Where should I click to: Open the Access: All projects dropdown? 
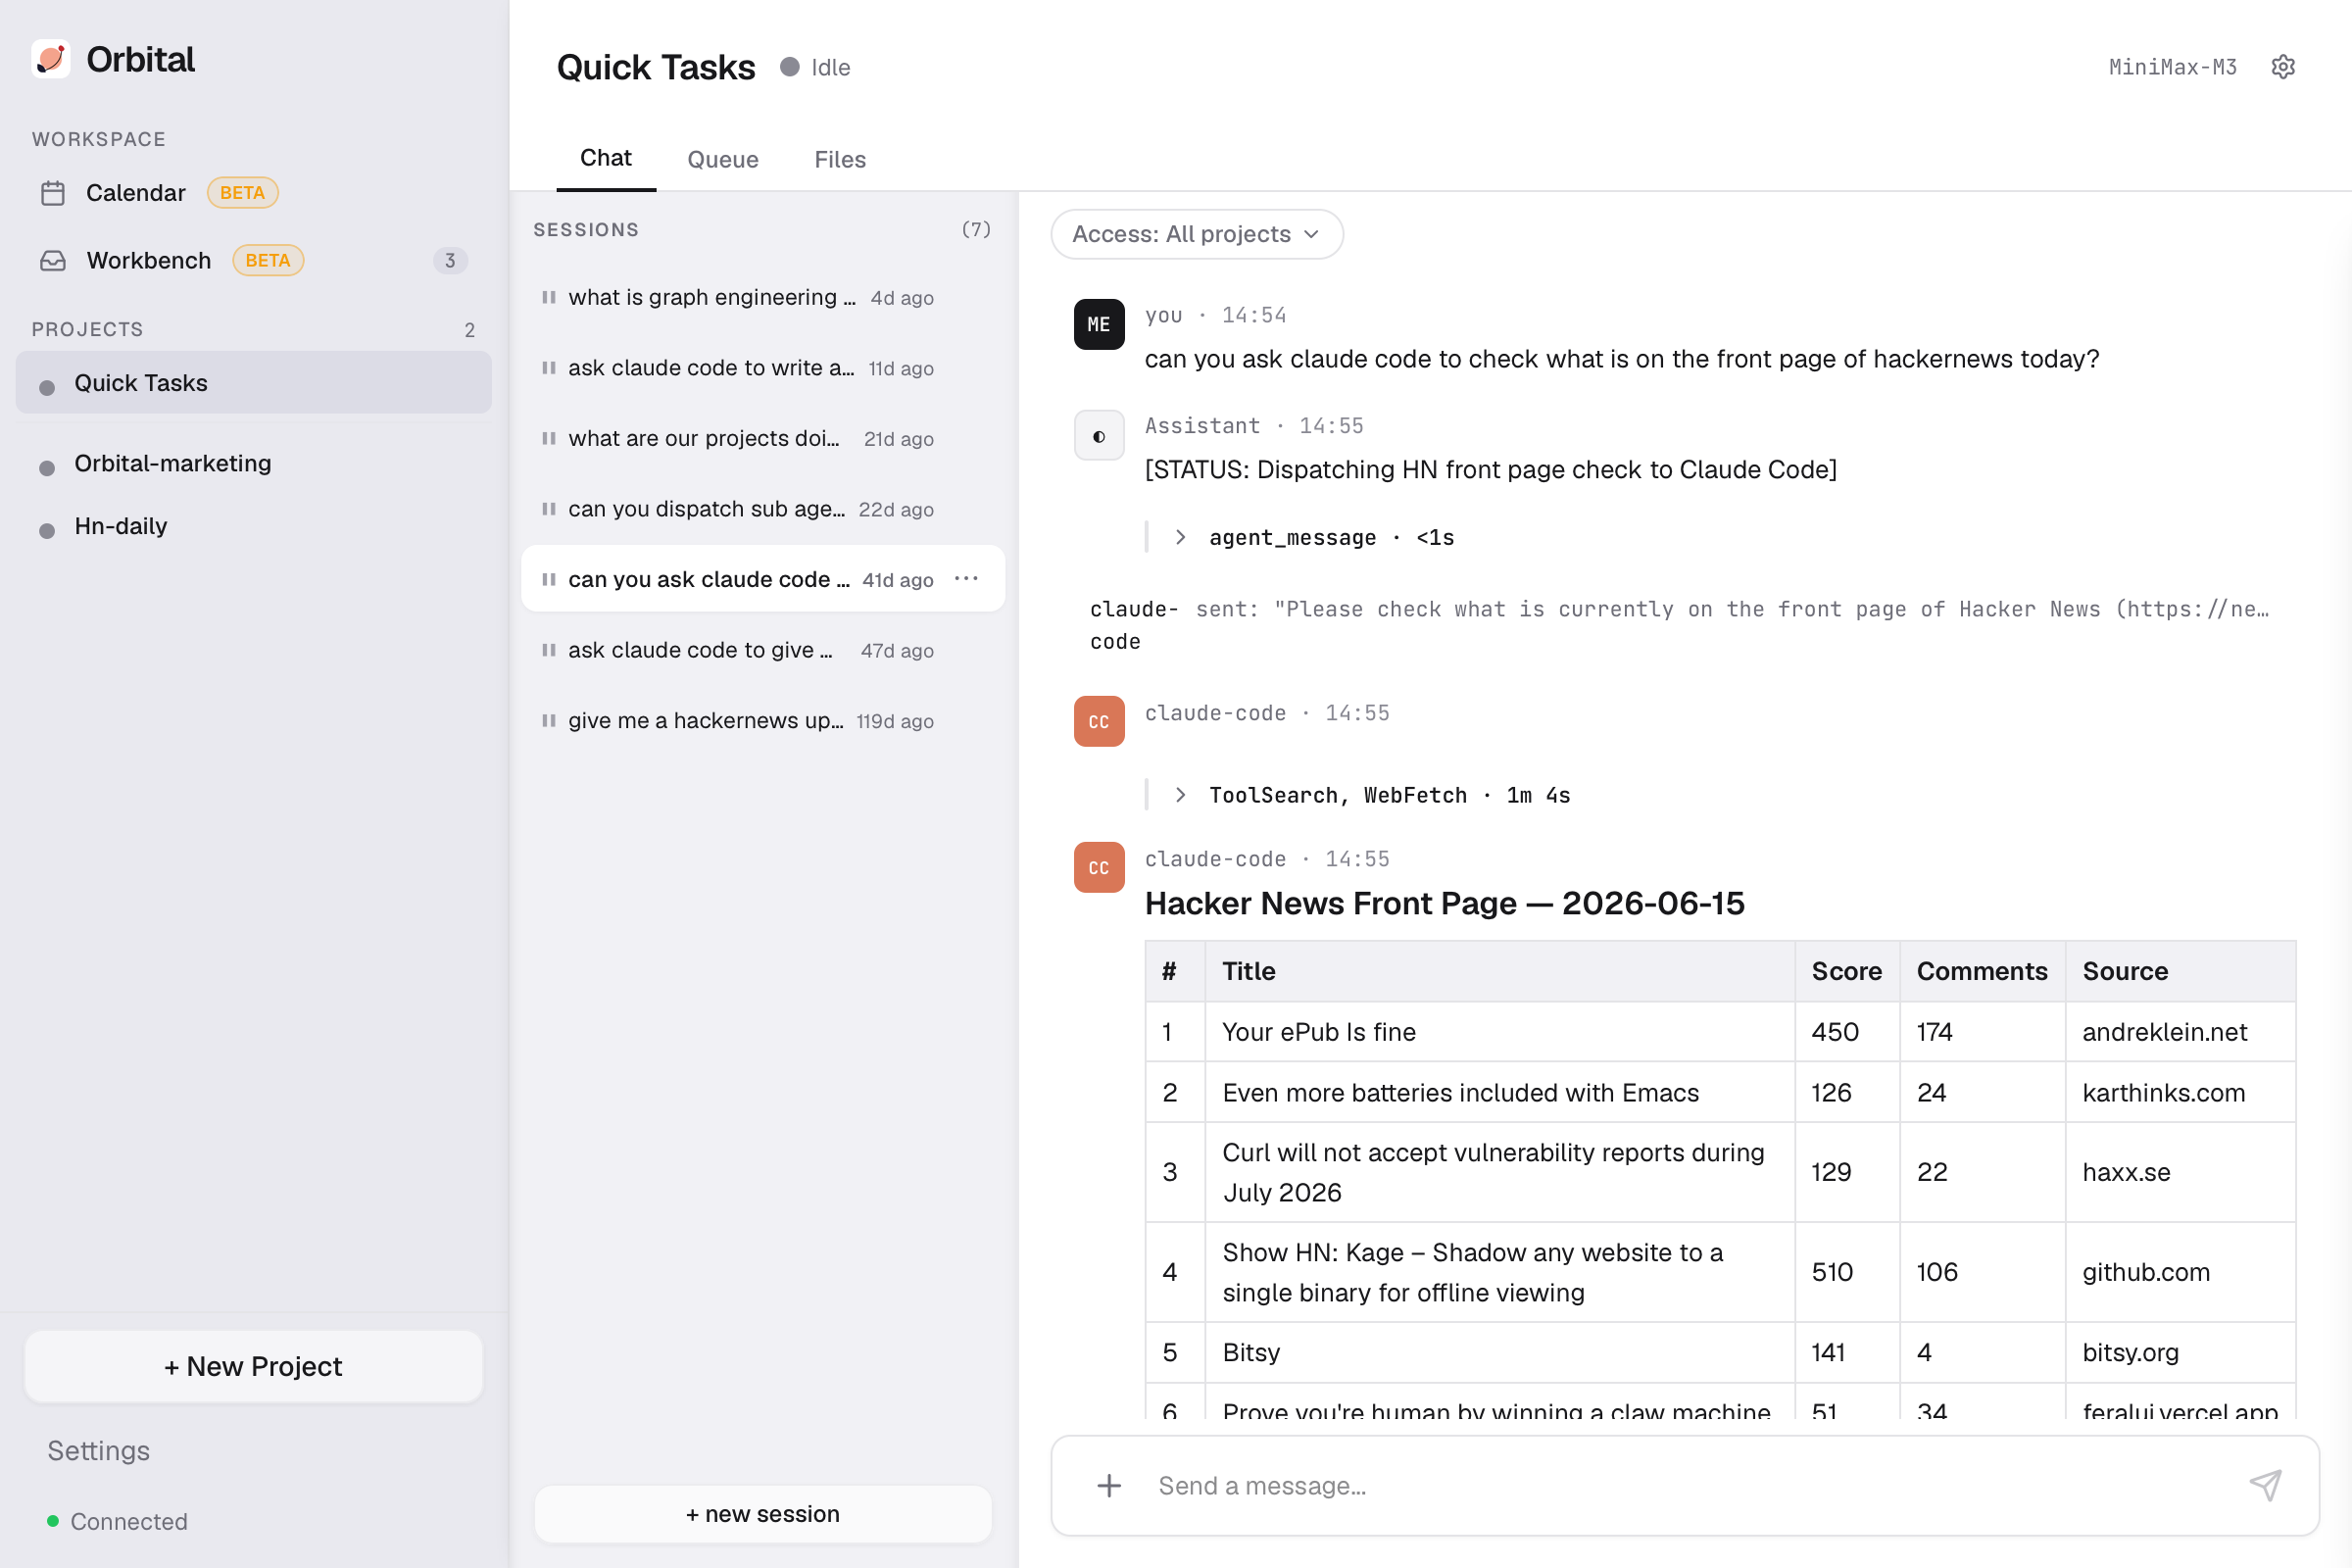(1196, 234)
